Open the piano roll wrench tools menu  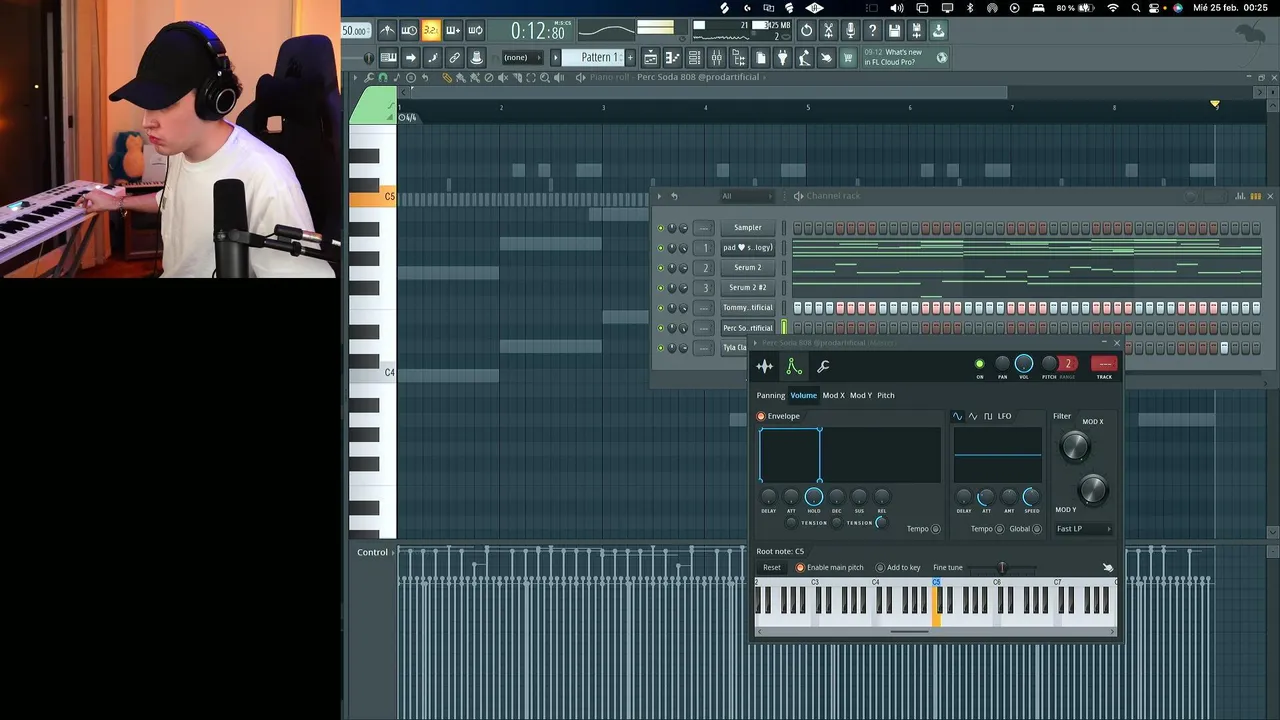[x=369, y=77]
